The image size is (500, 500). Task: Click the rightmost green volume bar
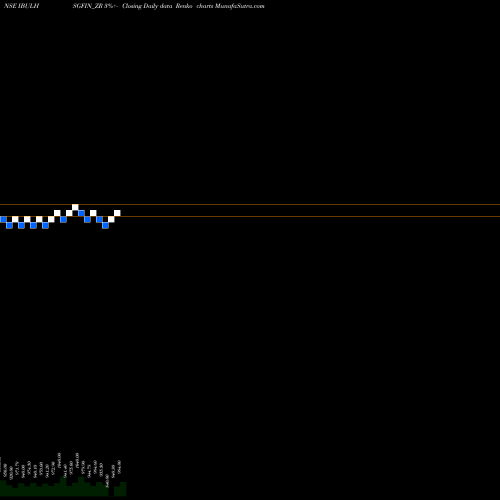click(123, 489)
